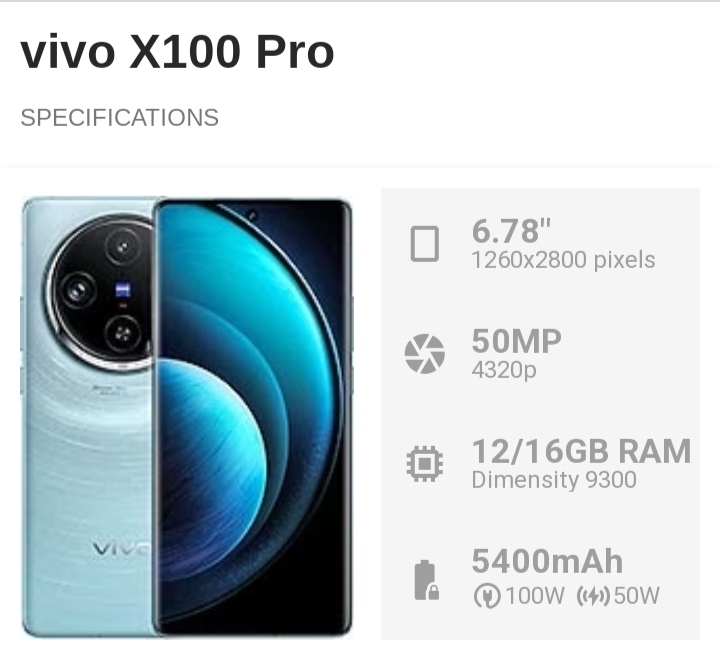Image resolution: width=720 pixels, height=656 pixels.
Task: Click the display size screen icon
Action: pos(424,244)
